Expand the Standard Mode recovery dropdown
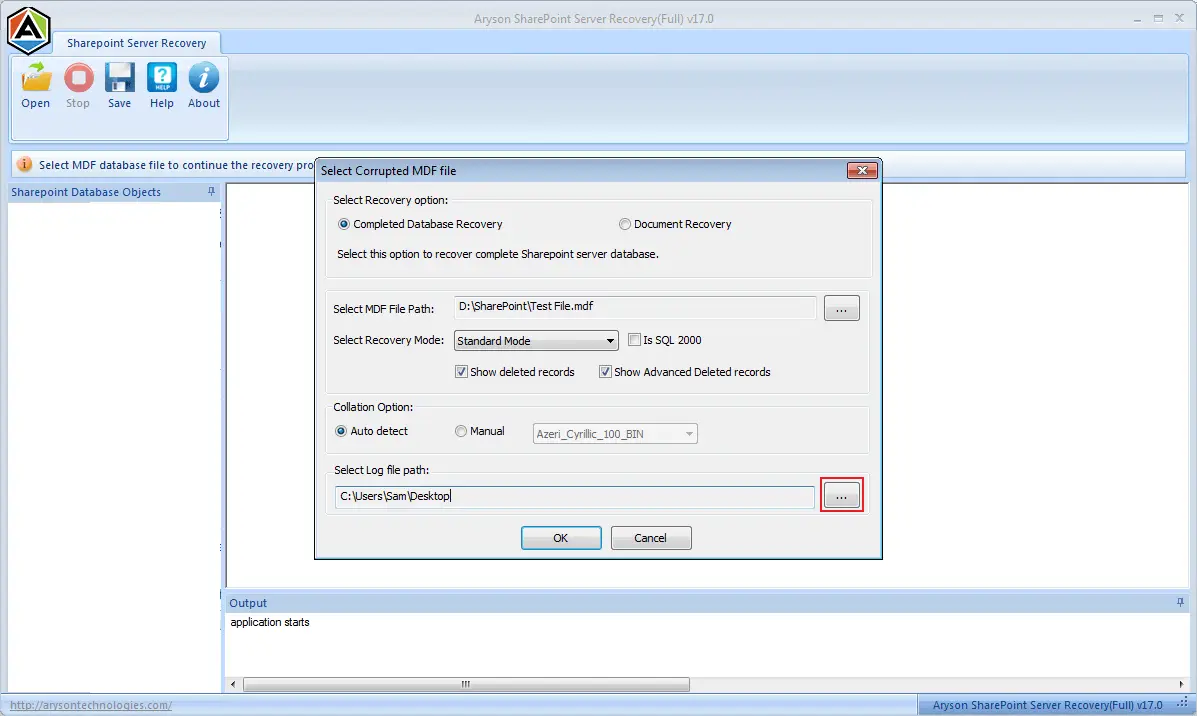Screen dimensions: 1197x716 [536, 340]
